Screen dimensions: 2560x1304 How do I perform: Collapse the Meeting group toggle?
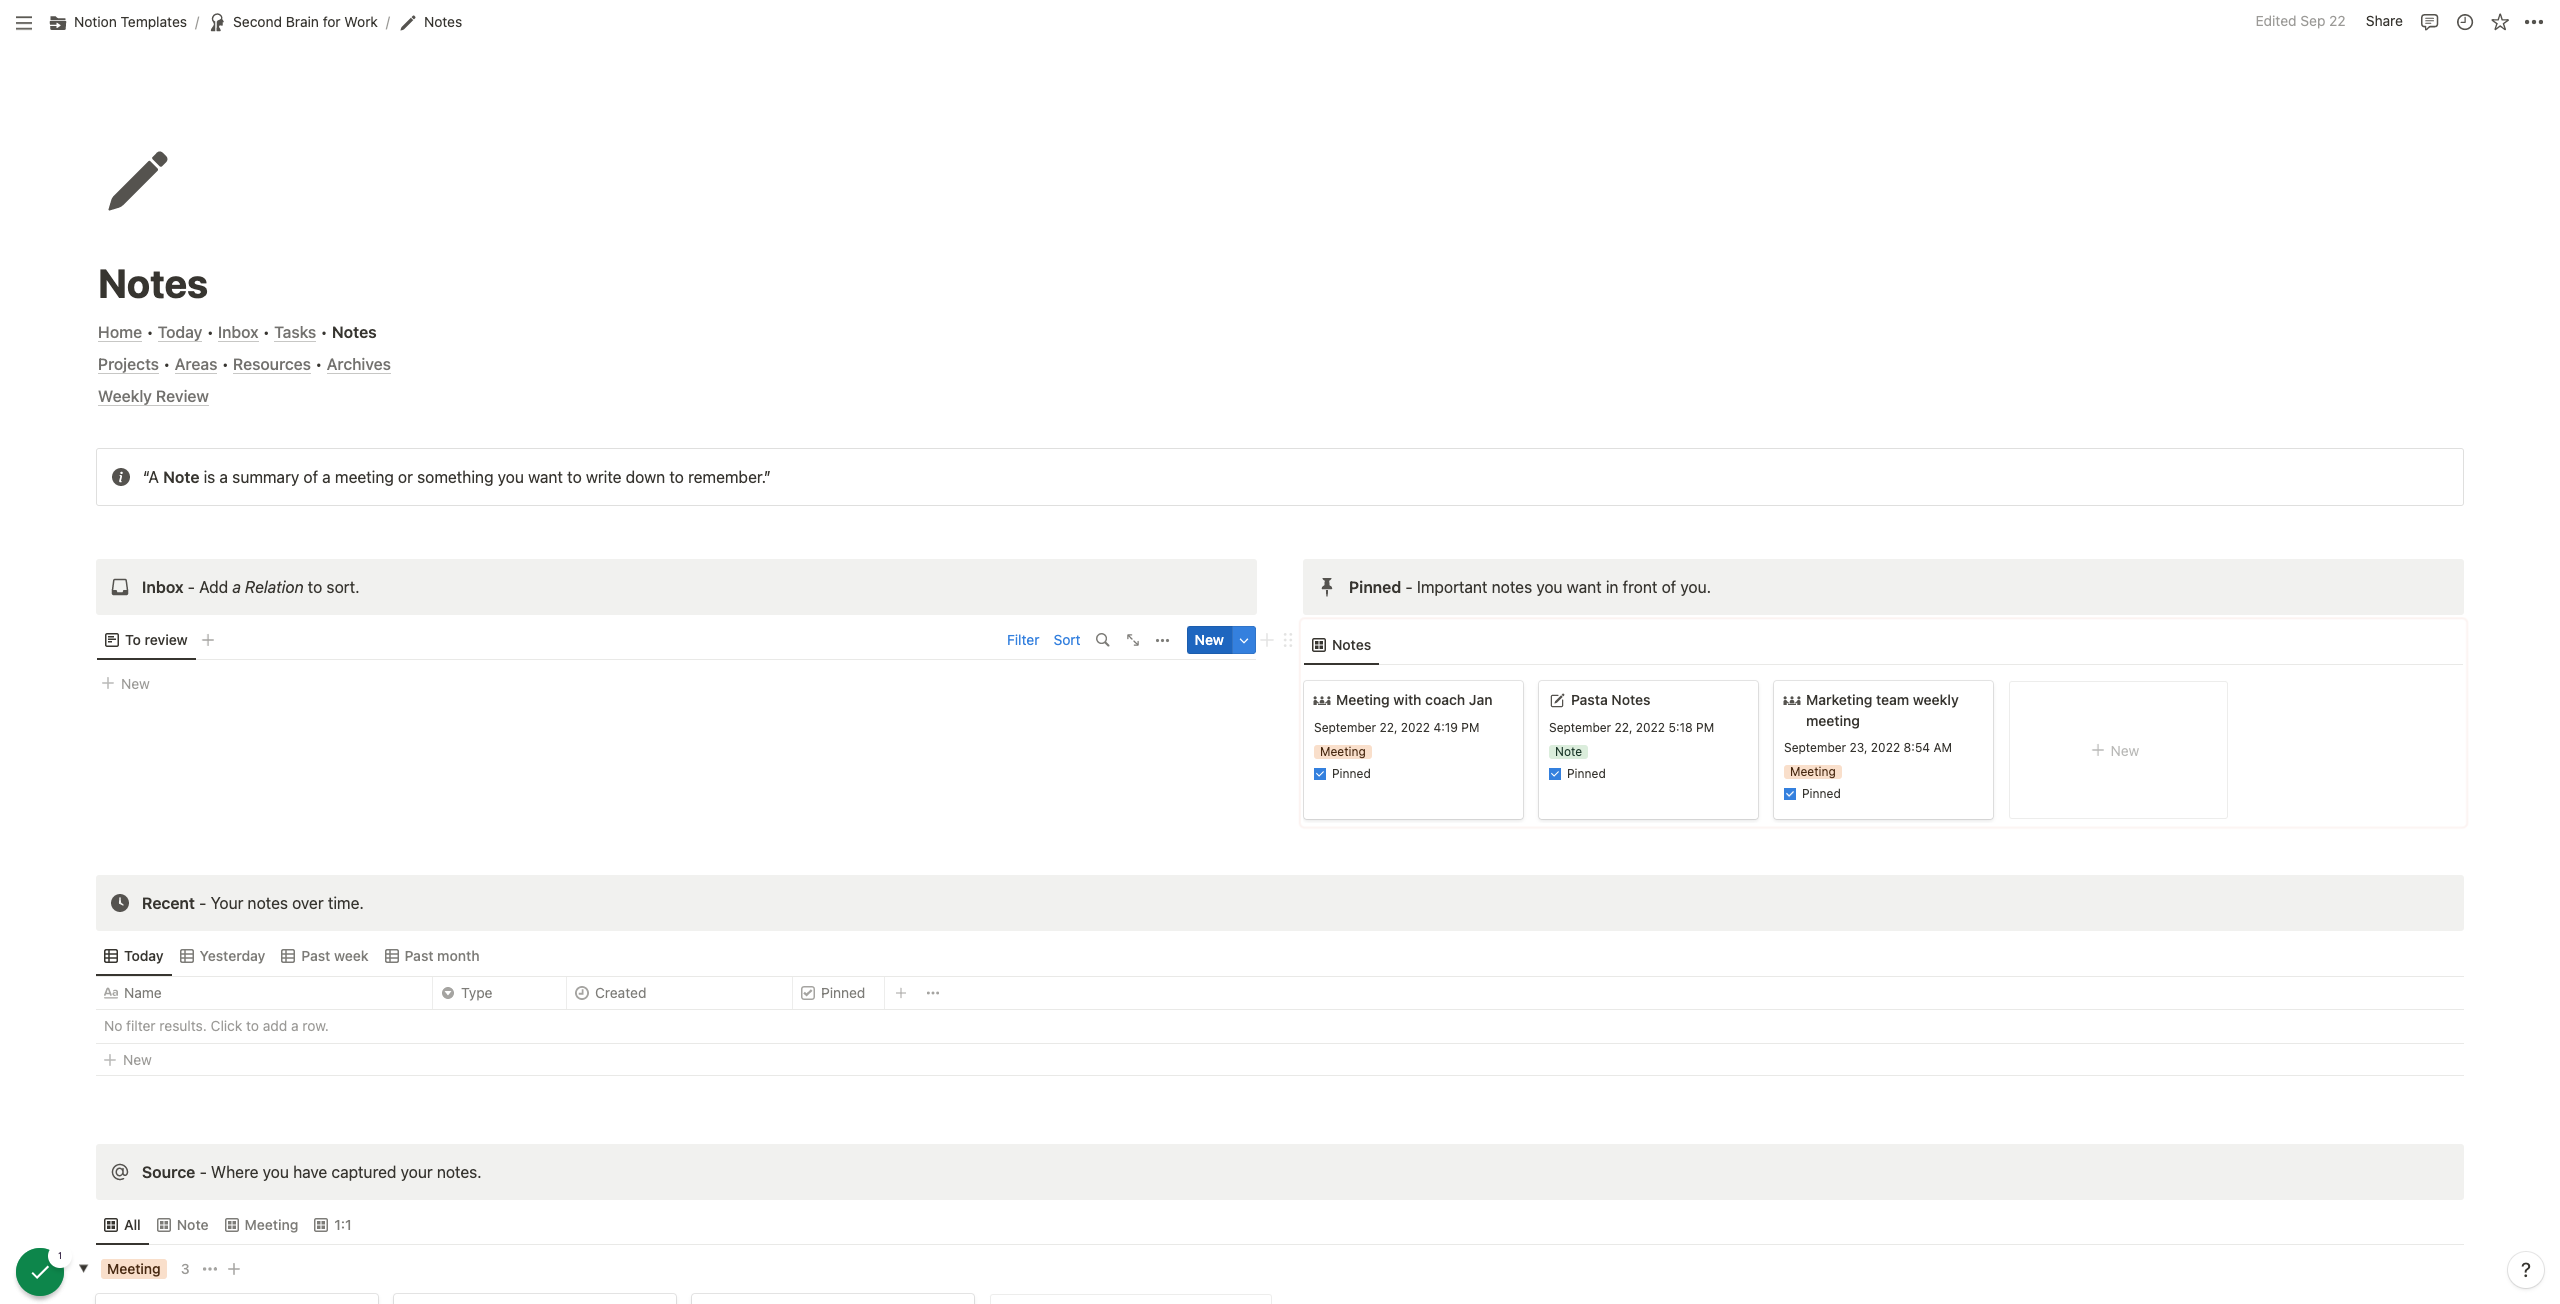[84, 1269]
